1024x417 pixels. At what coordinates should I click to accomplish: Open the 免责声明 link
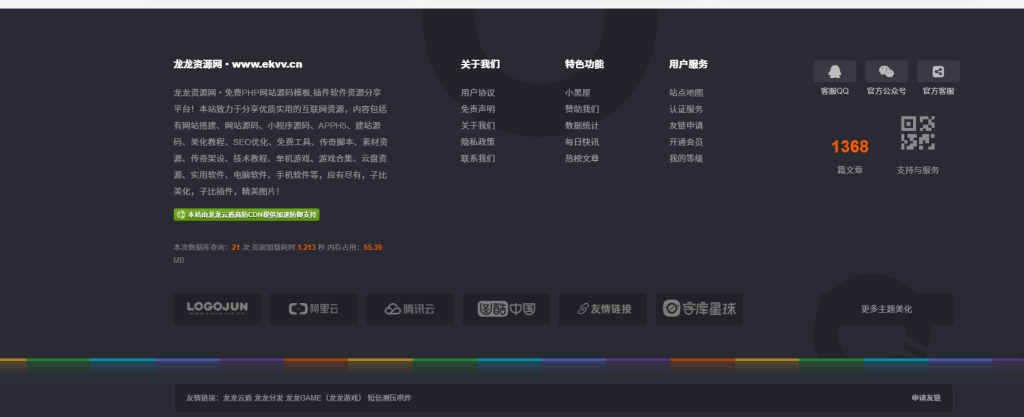tap(478, 109)
